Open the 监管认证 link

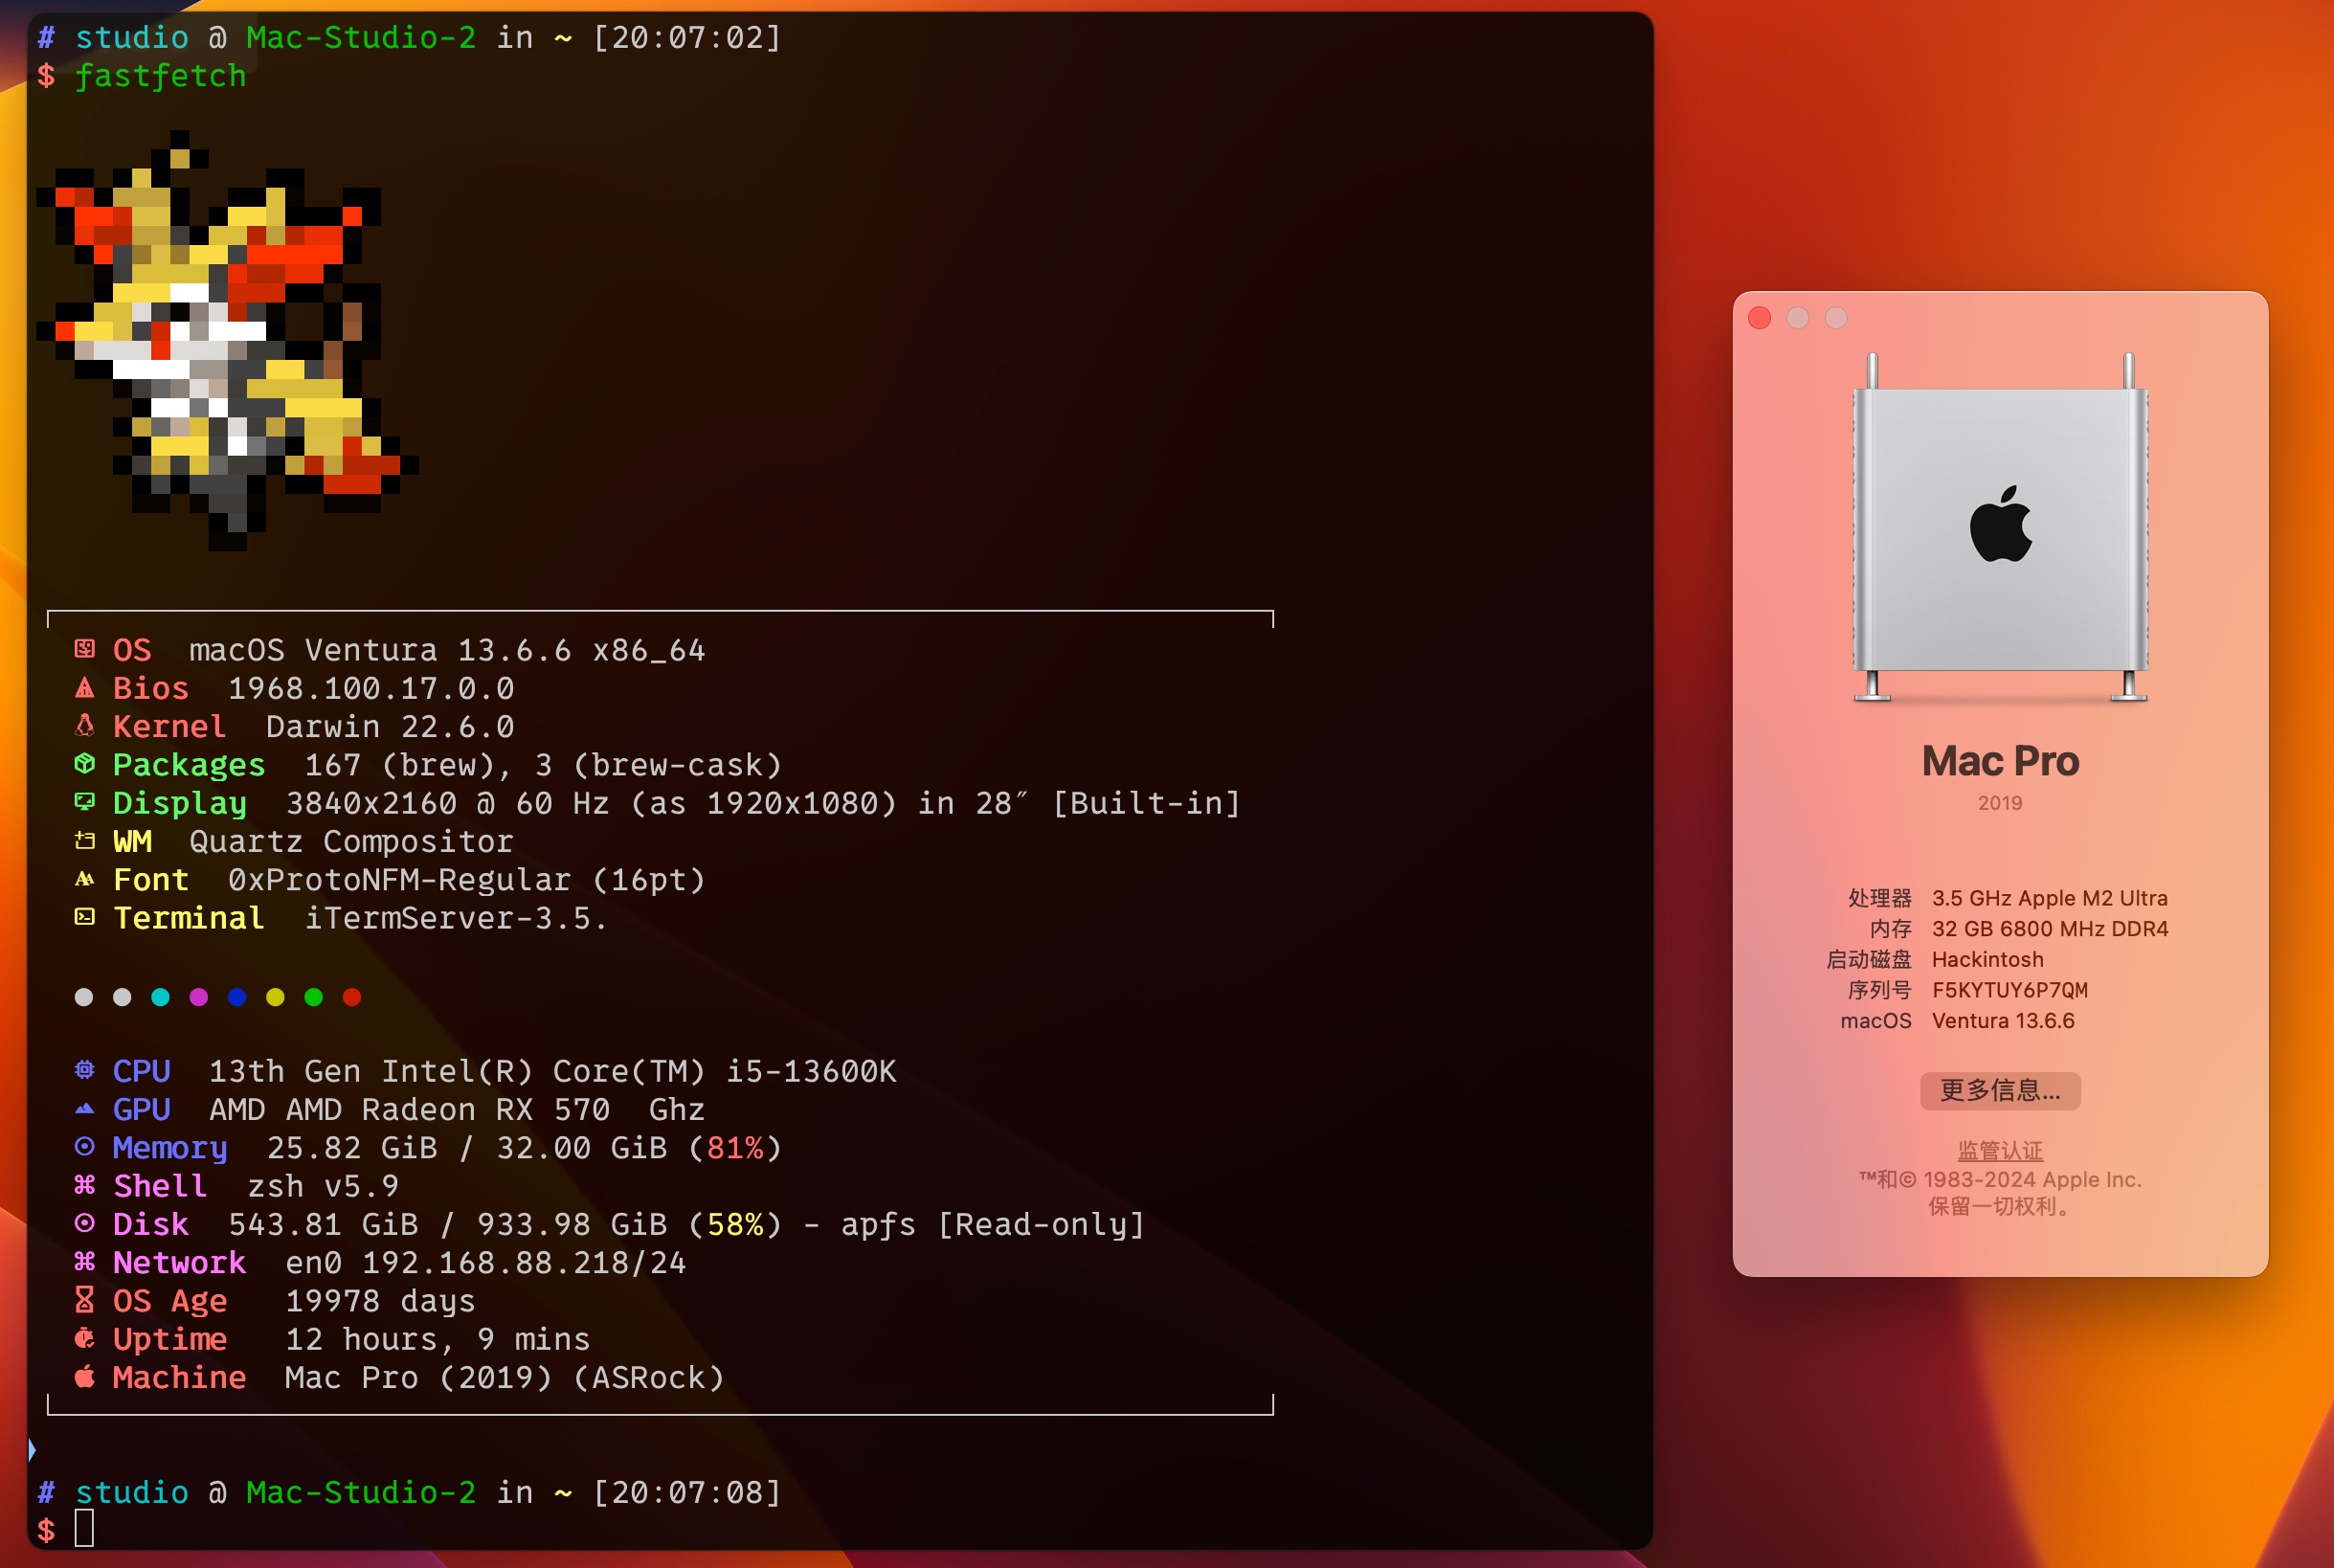[x=2000, y=1150]
